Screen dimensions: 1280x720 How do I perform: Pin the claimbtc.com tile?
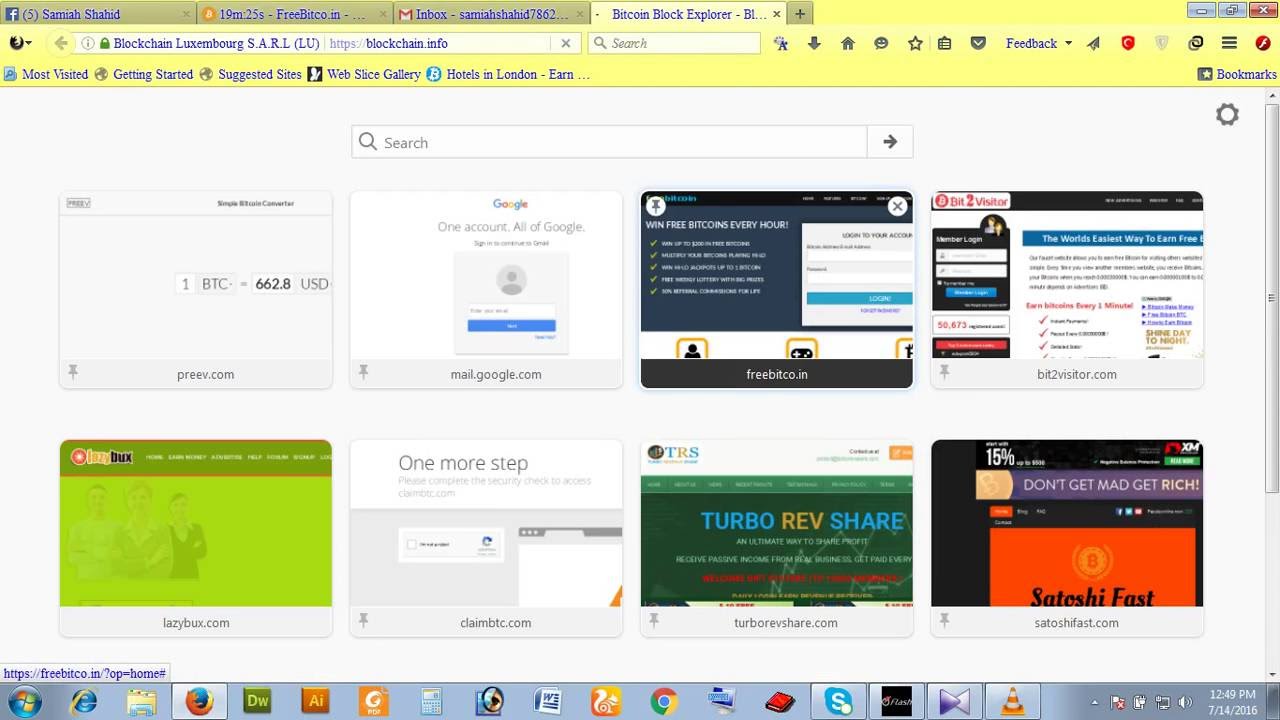(363, 621)
